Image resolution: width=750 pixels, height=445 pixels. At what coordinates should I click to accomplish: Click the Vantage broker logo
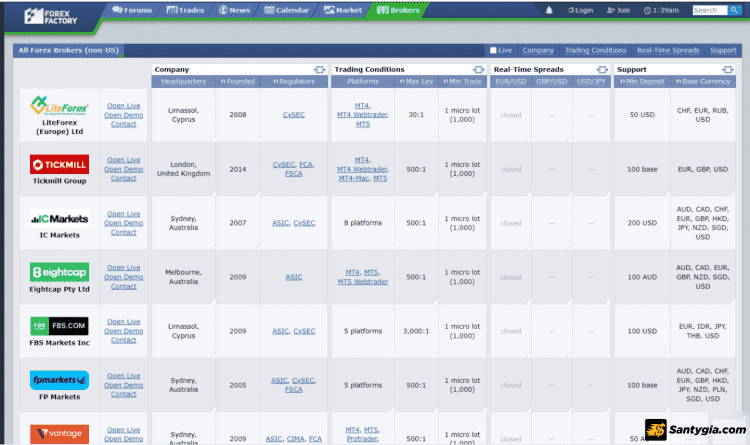[59, 434]
